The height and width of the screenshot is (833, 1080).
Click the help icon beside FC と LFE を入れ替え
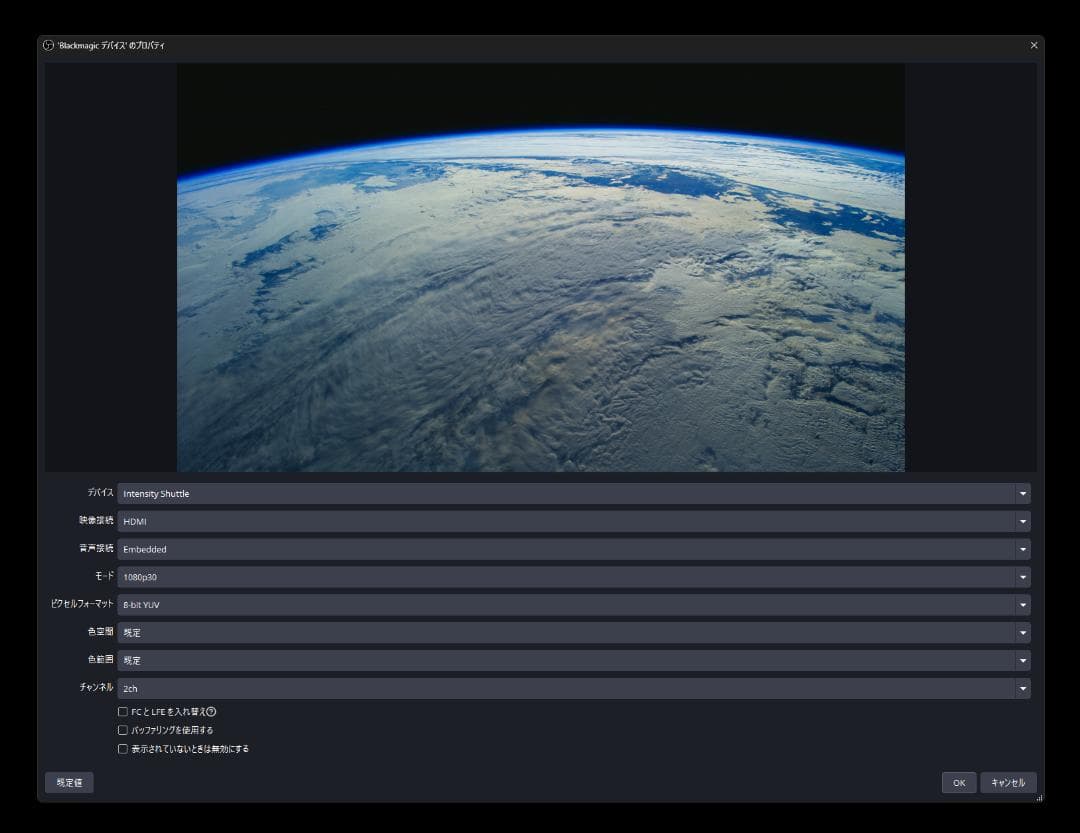coord(211,712)
